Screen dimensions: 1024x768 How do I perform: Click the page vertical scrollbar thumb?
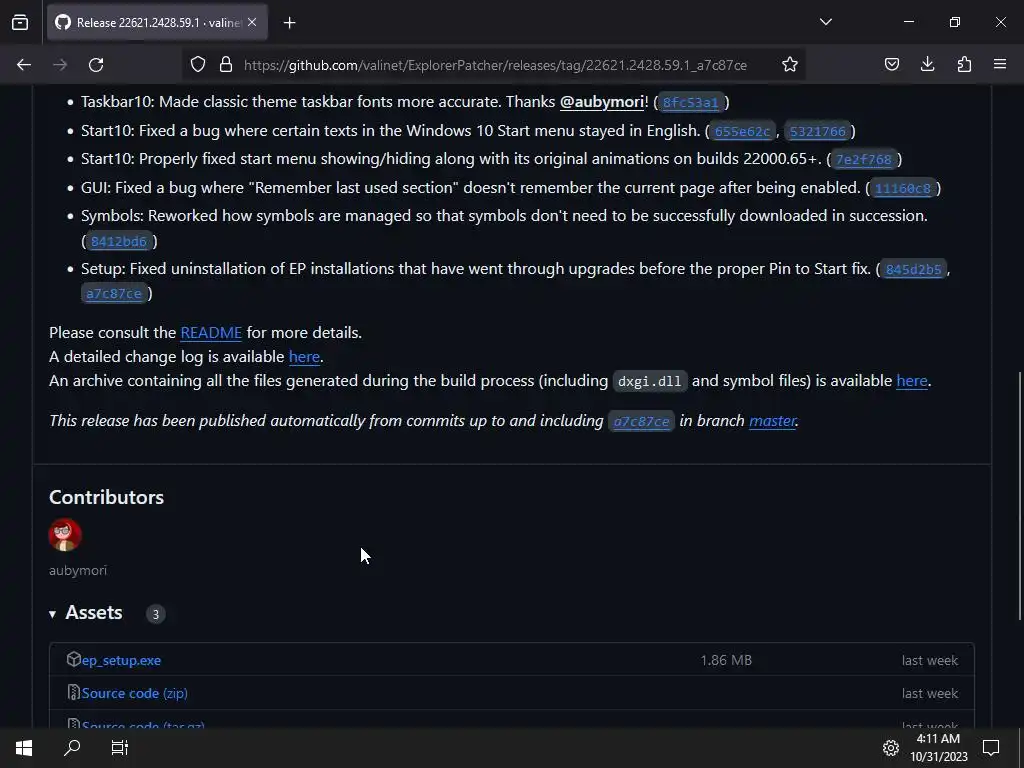[x=1019, y=496]
